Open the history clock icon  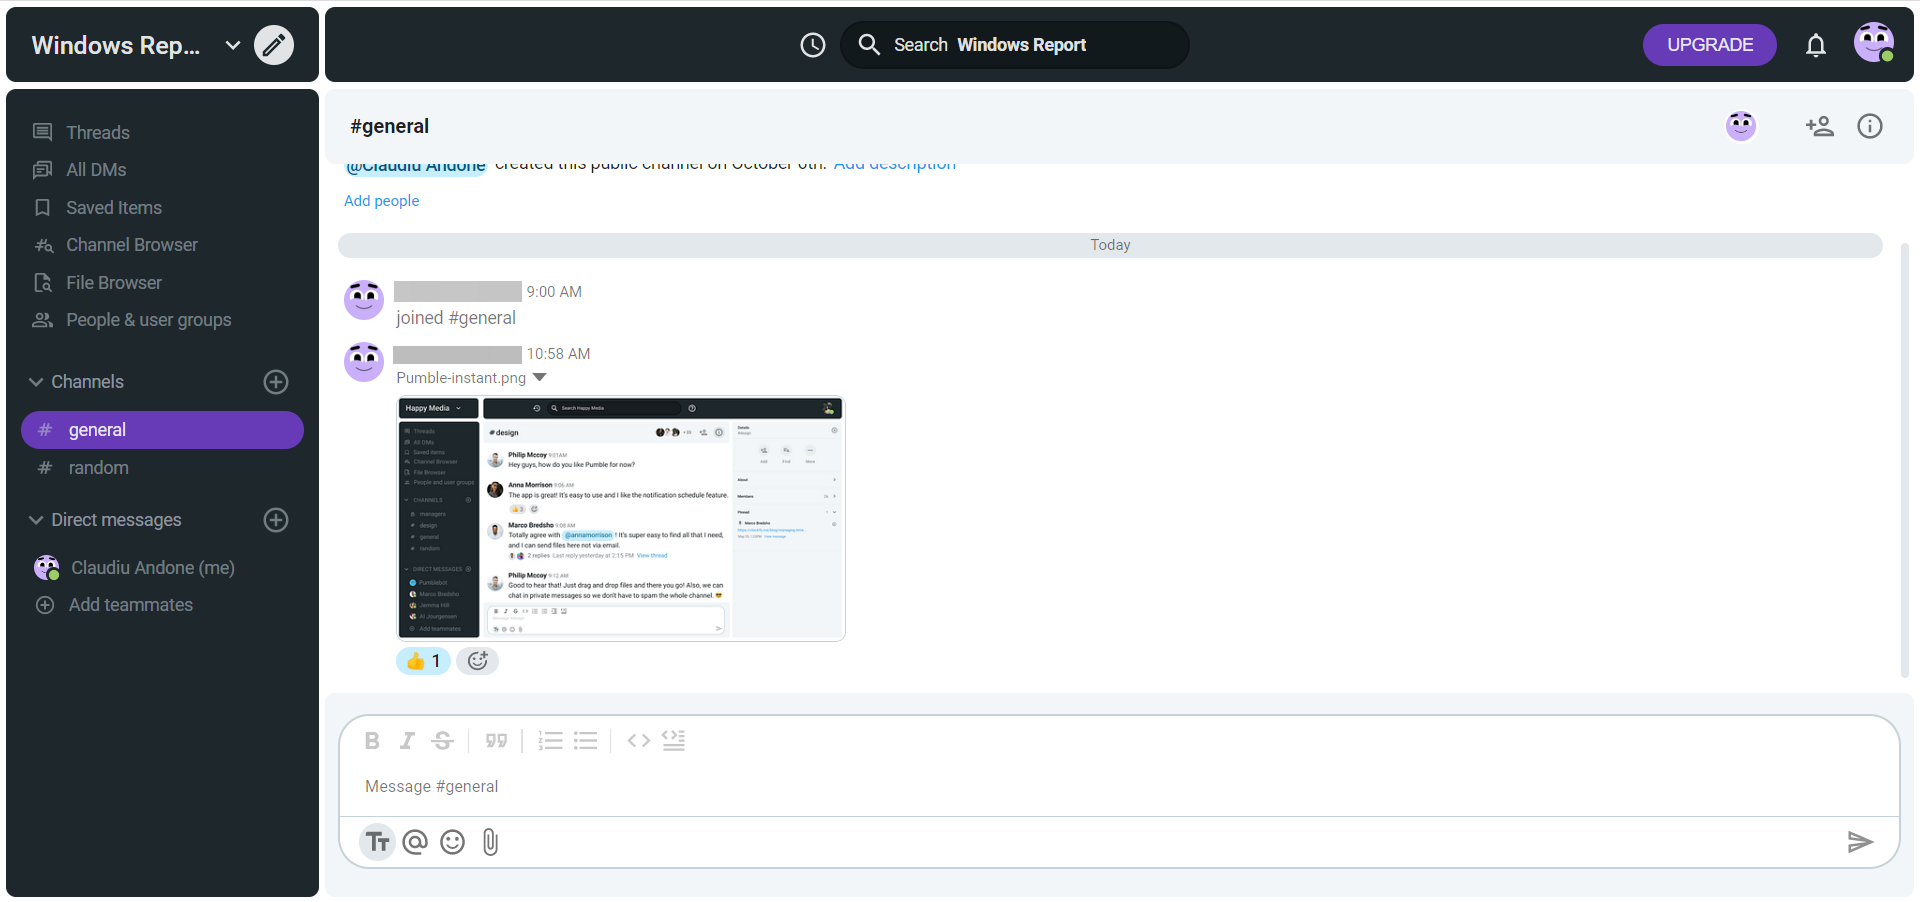[x=813, y=45]
